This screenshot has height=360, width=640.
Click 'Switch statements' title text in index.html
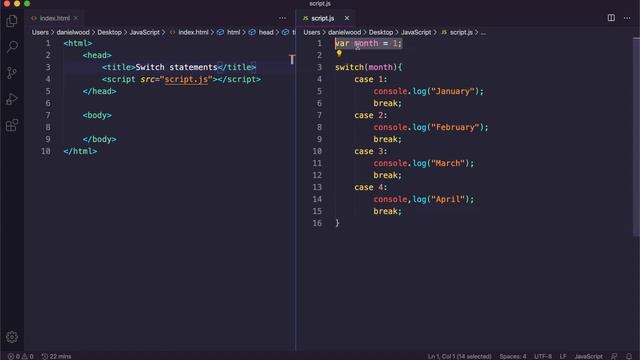[176, 67]
